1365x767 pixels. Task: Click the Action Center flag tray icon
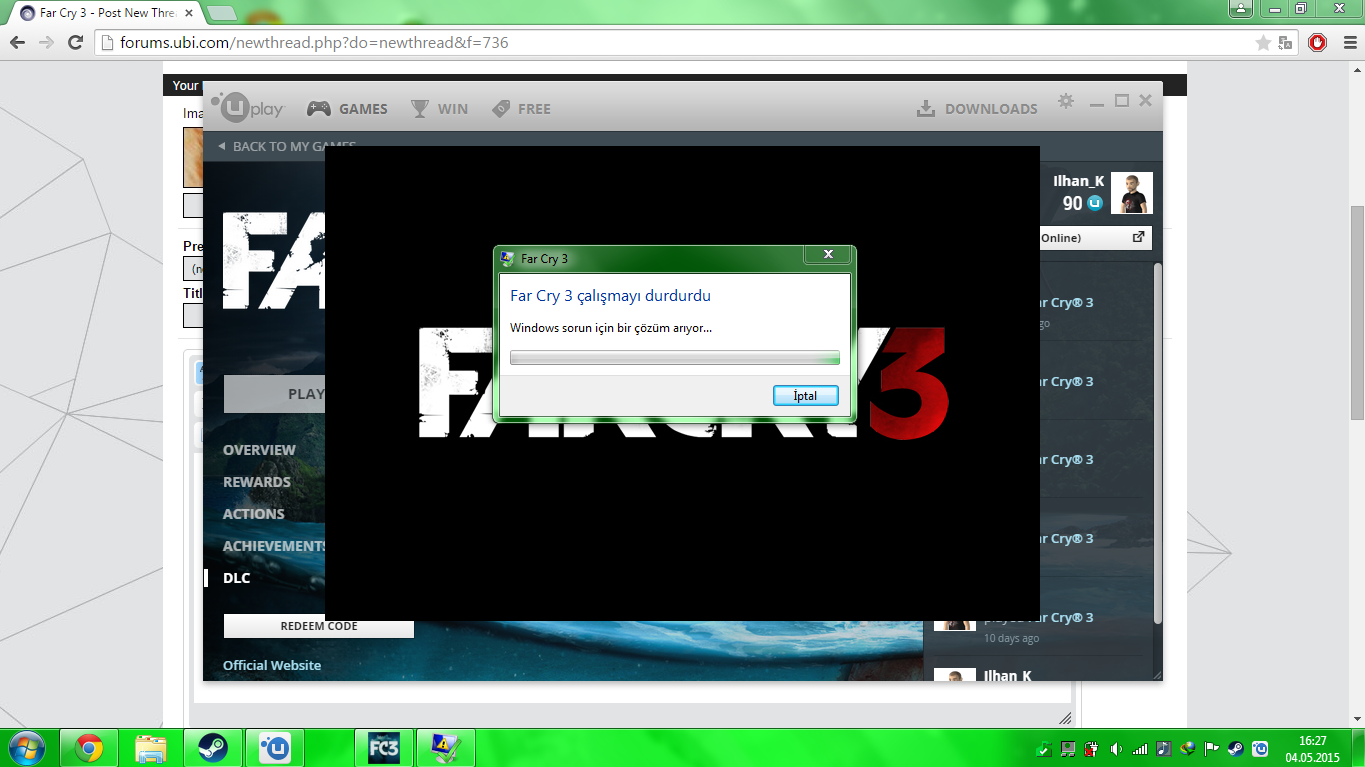(1211, 749)
